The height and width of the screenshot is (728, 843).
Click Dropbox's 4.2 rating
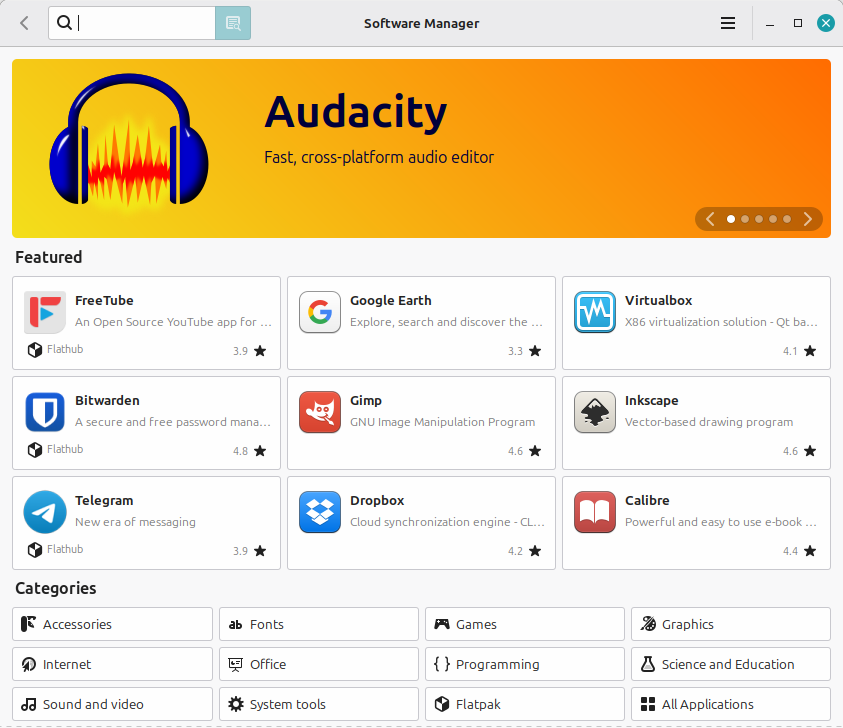click(x=525, y=551)
